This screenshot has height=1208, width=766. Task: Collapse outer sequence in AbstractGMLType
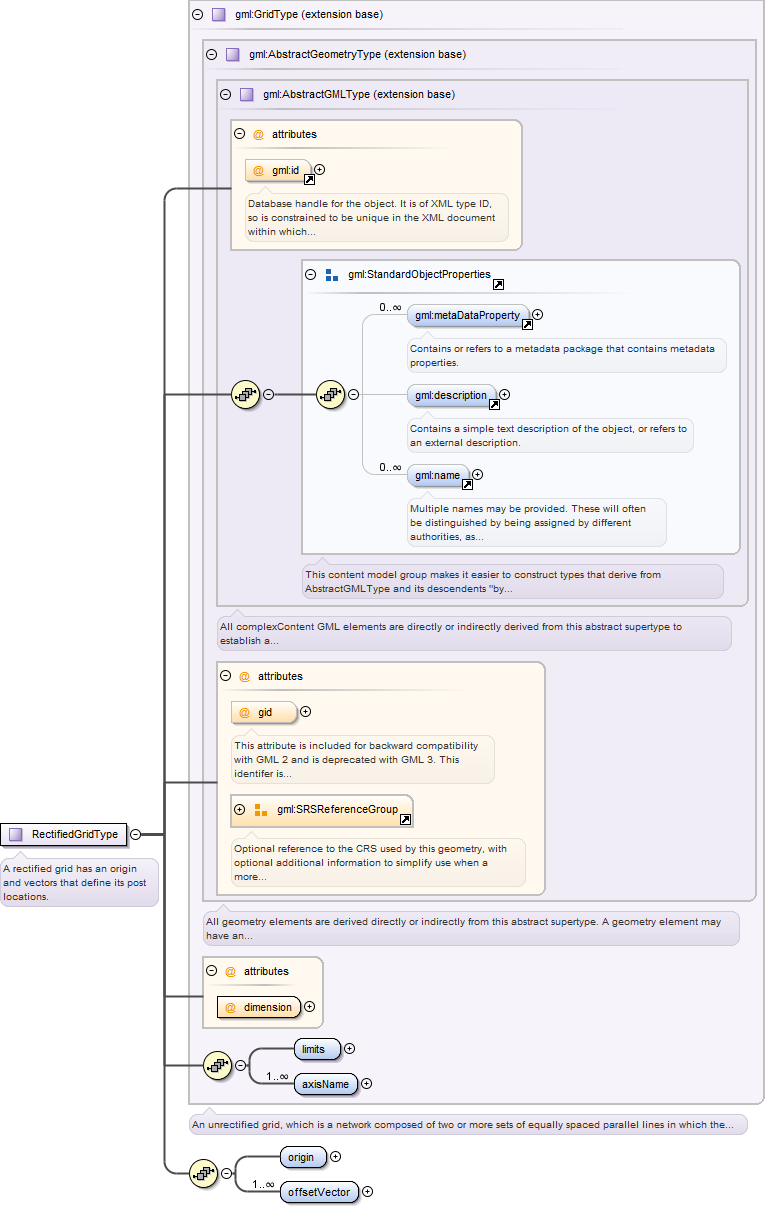[x=269, y=394]
